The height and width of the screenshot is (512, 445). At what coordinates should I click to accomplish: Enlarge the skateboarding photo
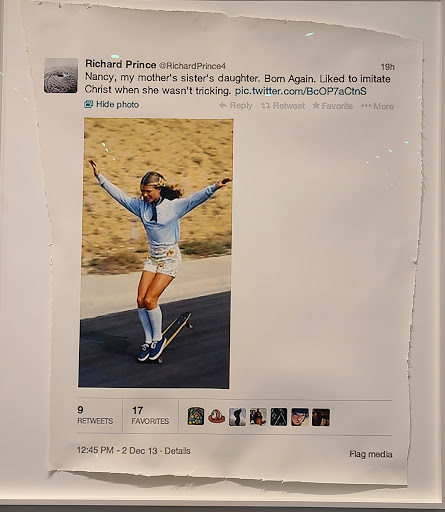[155, 253]
